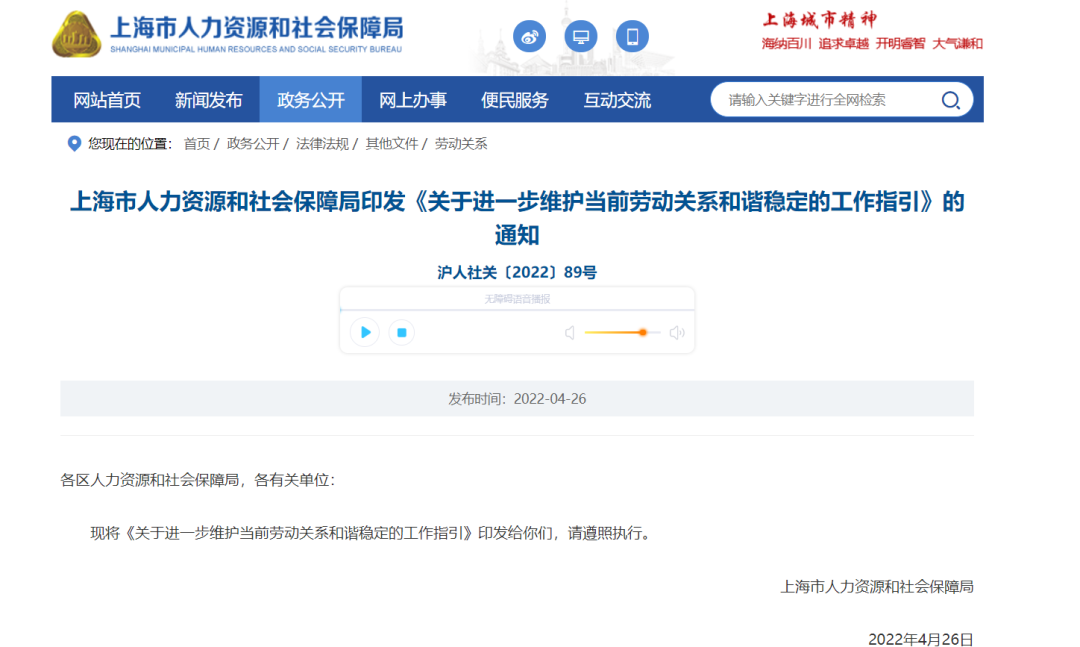The image size is (1080, 647).
Task: Switch to the 新闻发布 section
Action: [x=208, y=99]
